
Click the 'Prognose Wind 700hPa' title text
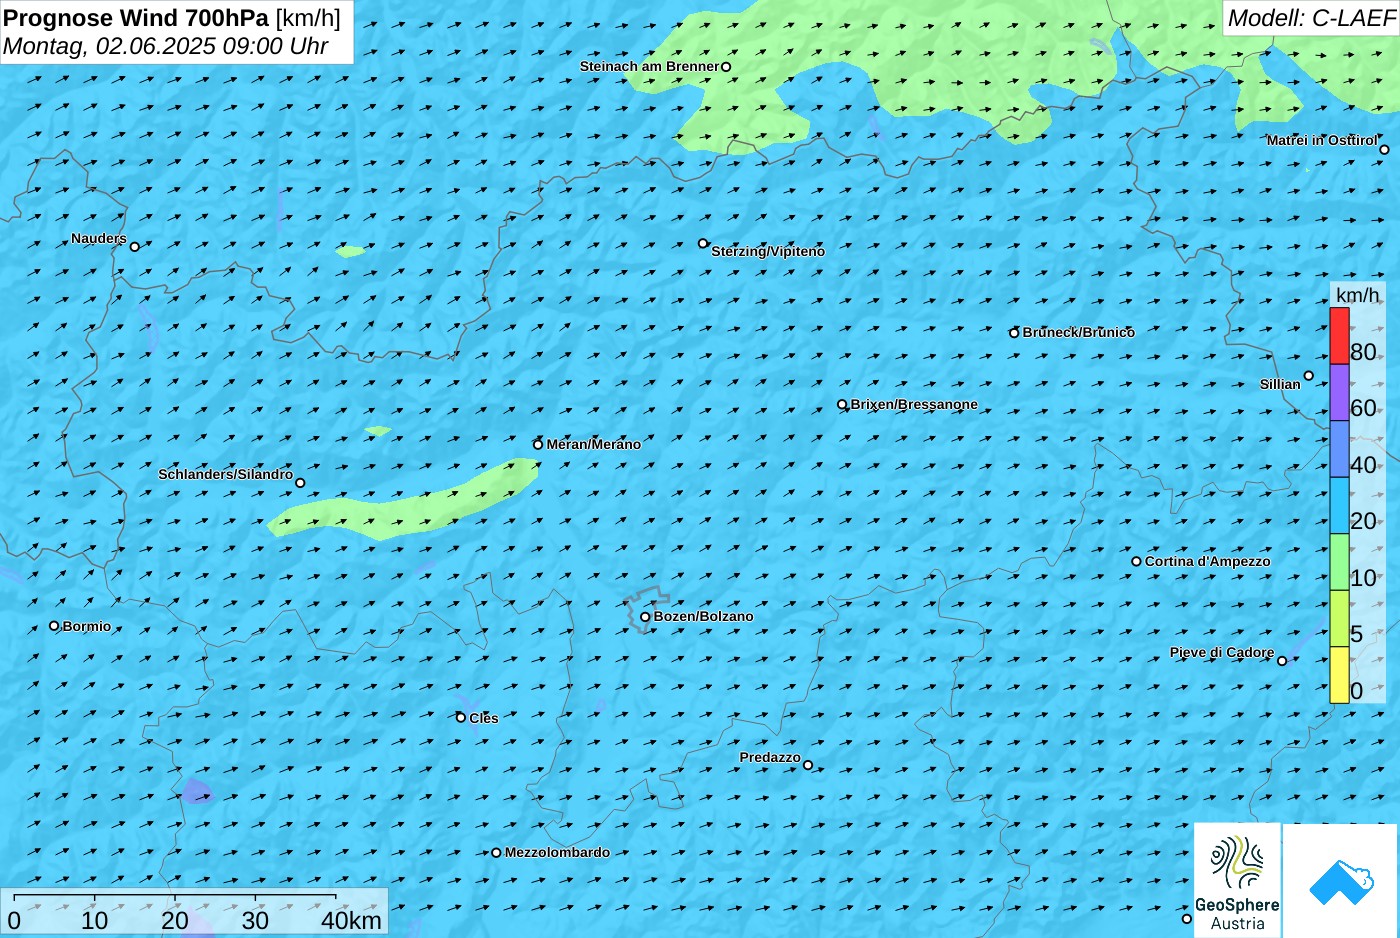[x=136, y=18]
